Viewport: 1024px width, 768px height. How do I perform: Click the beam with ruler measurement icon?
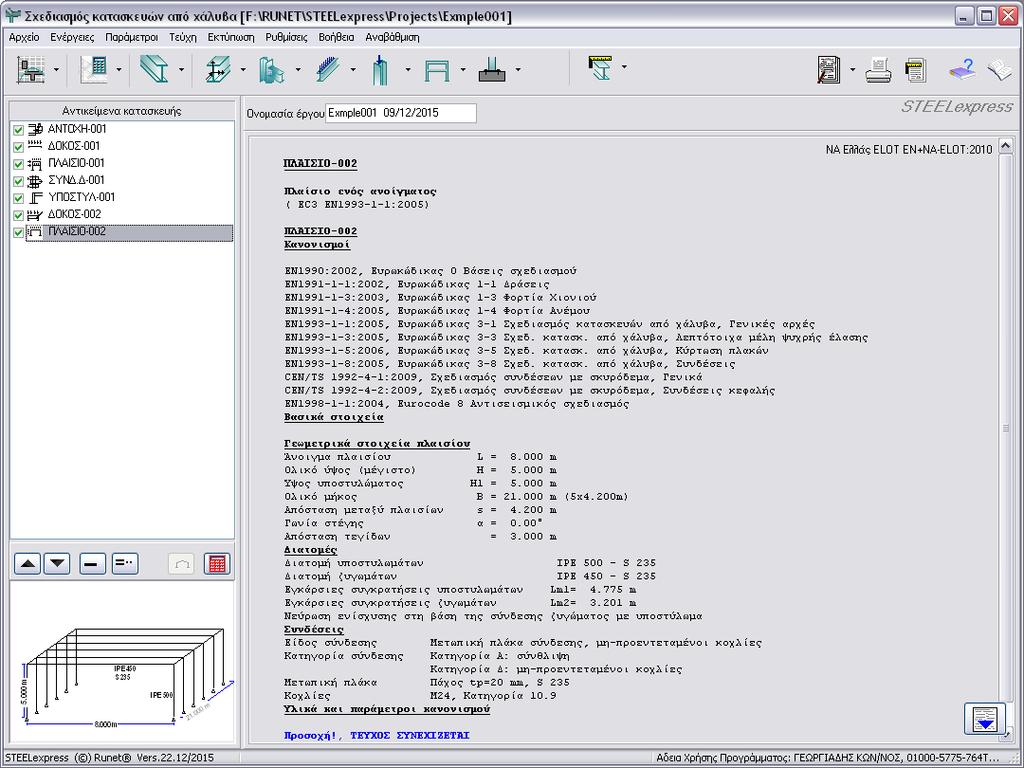(601, 68)
